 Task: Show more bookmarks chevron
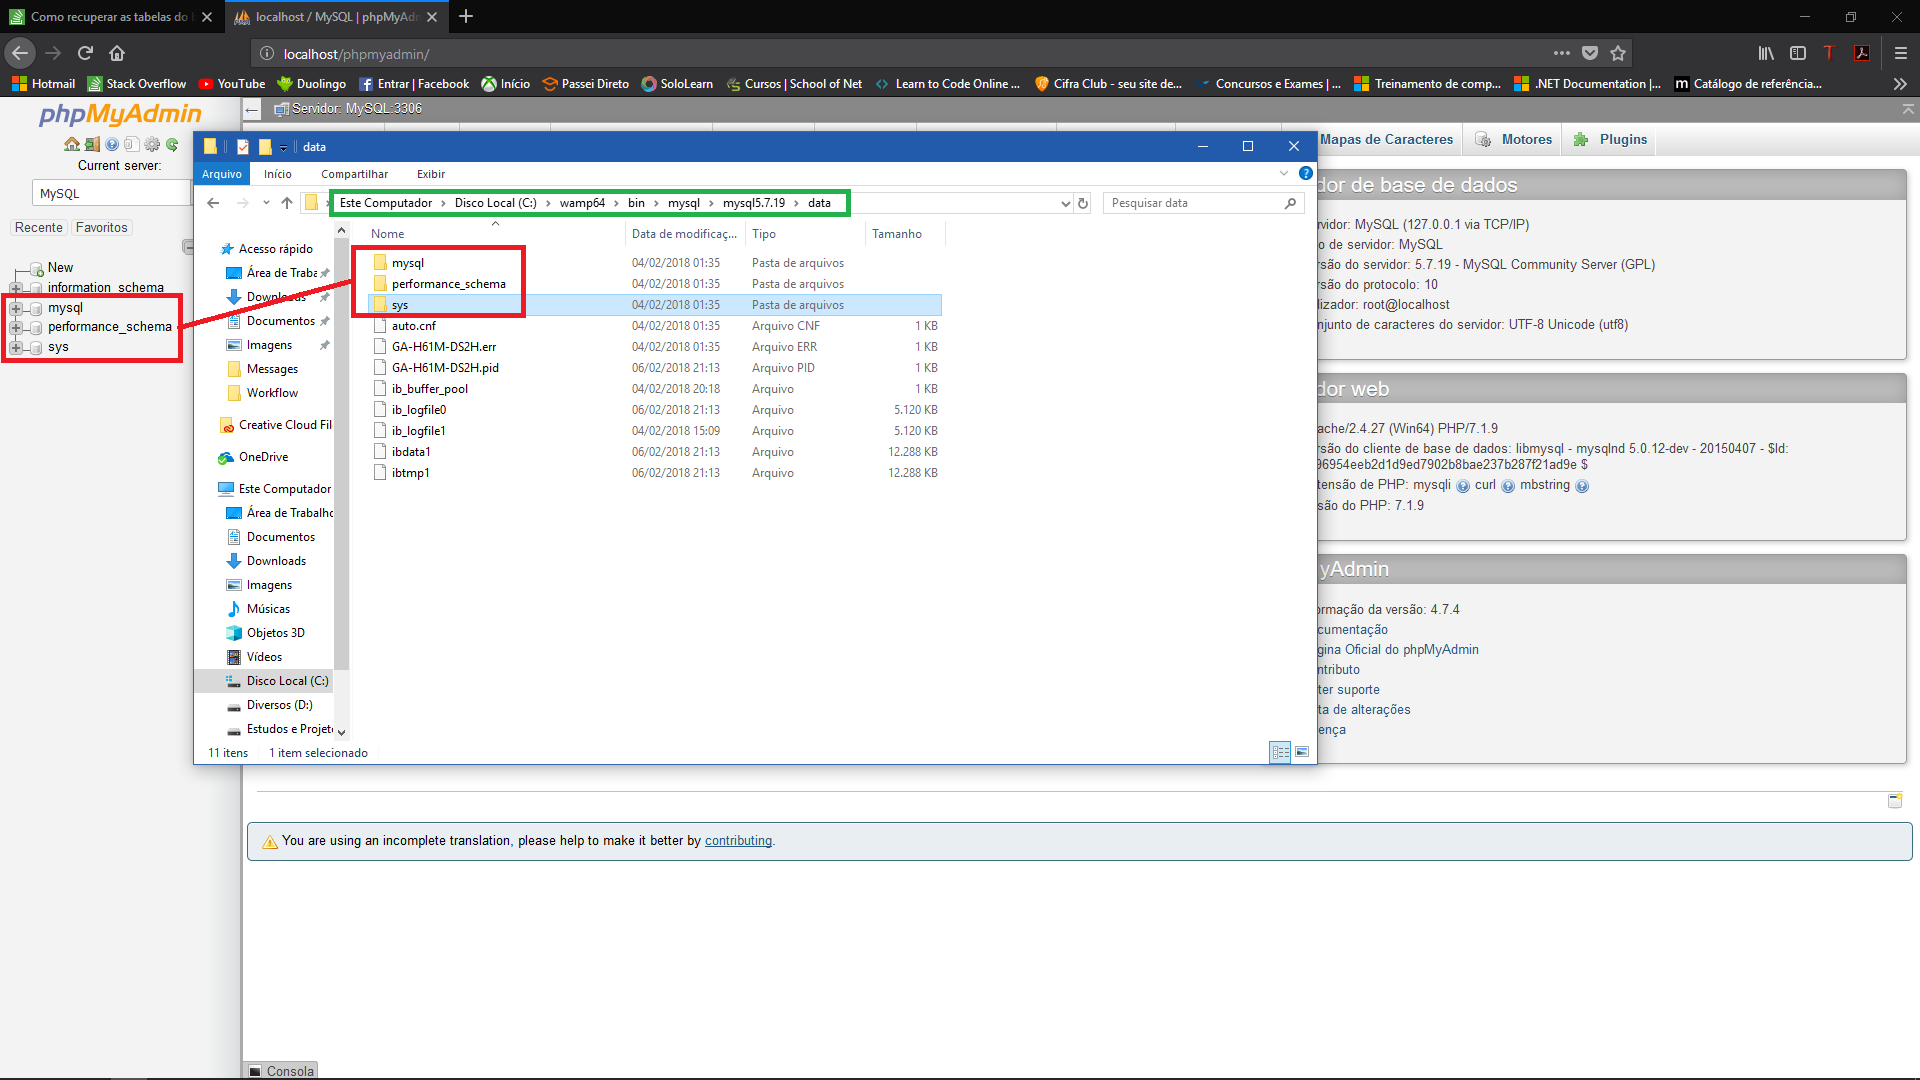click(1900, 84)
